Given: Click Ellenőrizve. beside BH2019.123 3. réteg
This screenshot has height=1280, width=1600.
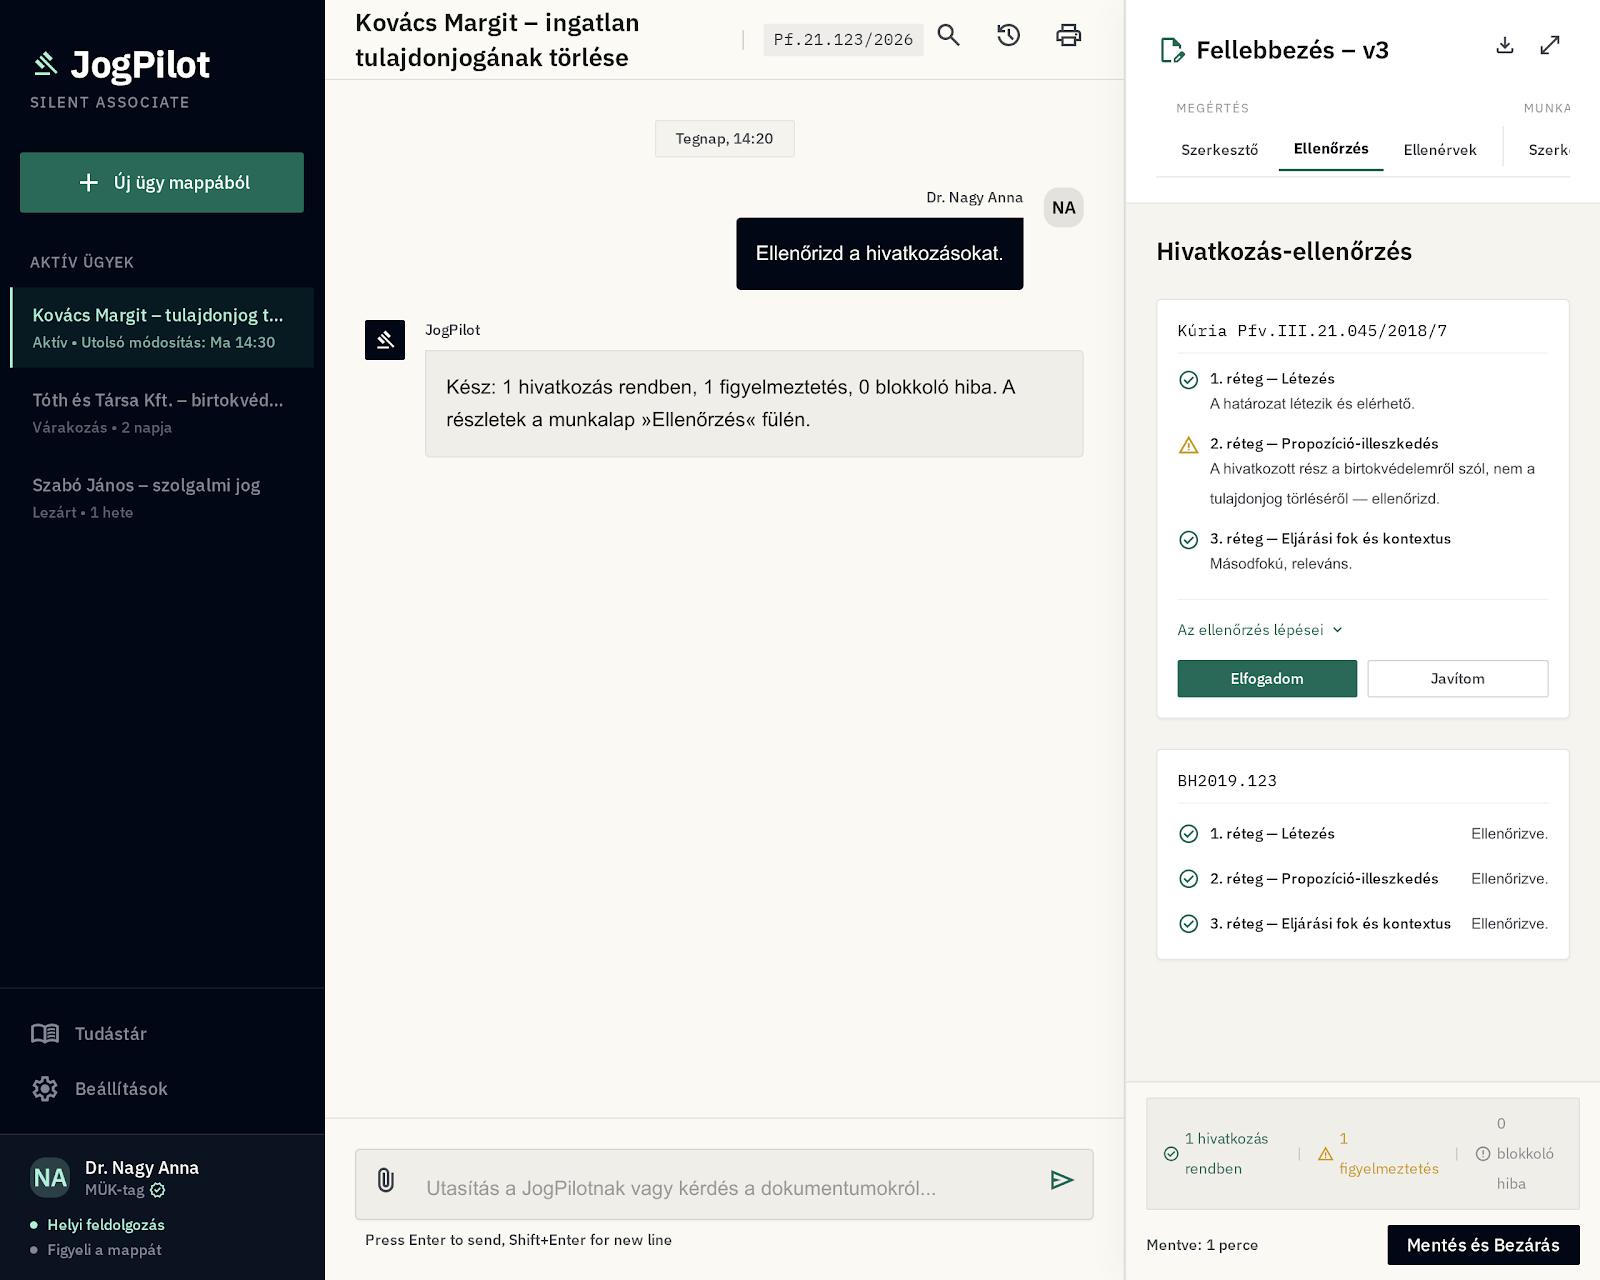Looking at the screenshot, I should point(1509,924).
